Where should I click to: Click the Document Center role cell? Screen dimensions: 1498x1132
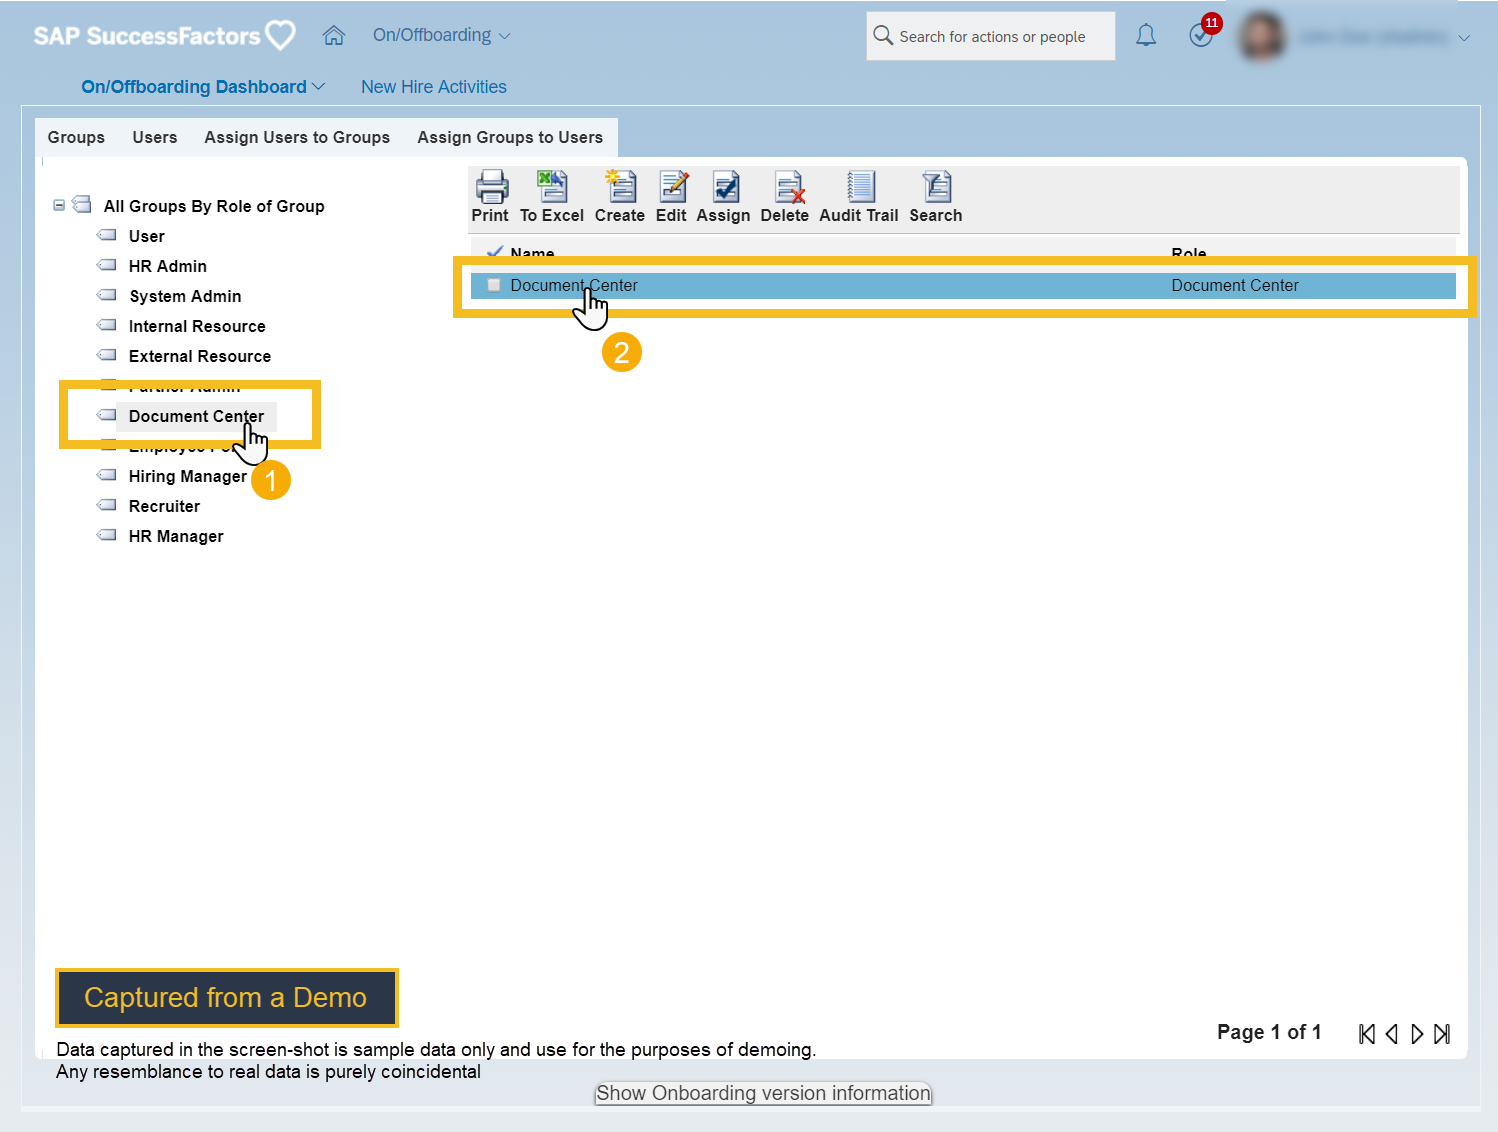click(x=1235, y=285)
